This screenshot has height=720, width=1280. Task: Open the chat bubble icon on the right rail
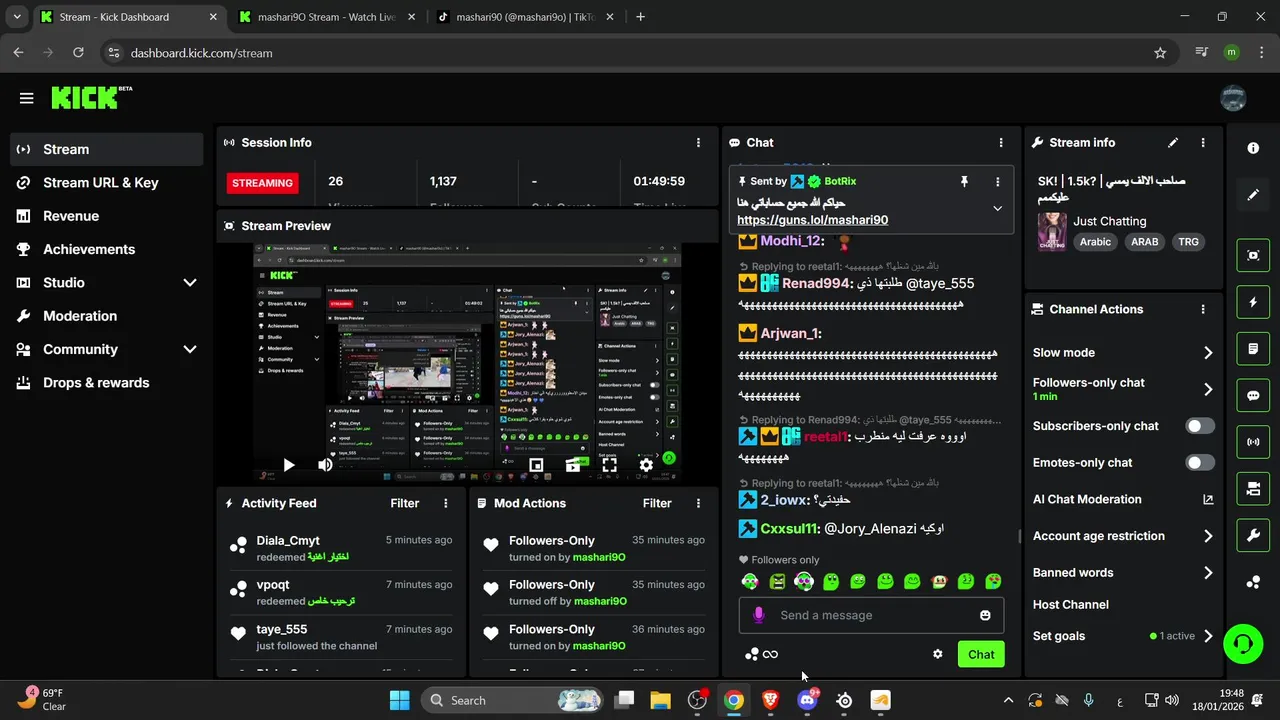(1253, 395)
